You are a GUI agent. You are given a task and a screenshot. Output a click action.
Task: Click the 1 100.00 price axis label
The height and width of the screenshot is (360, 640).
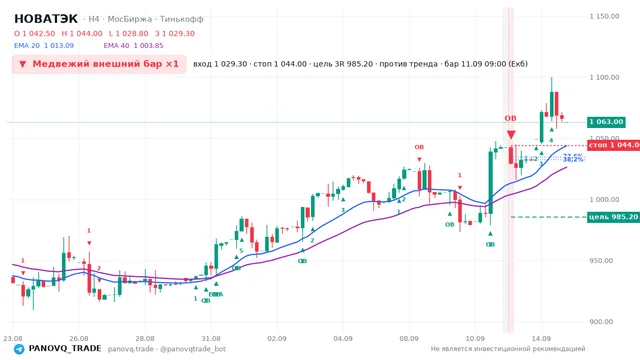tap(604, 77)
